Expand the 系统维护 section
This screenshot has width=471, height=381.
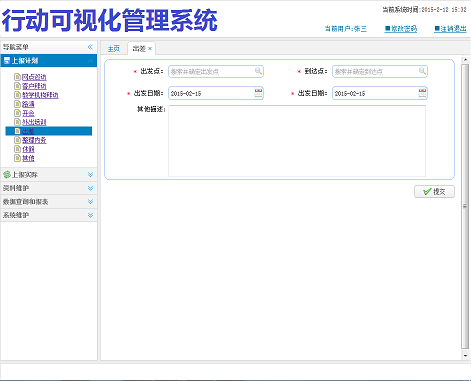[90, 215]
